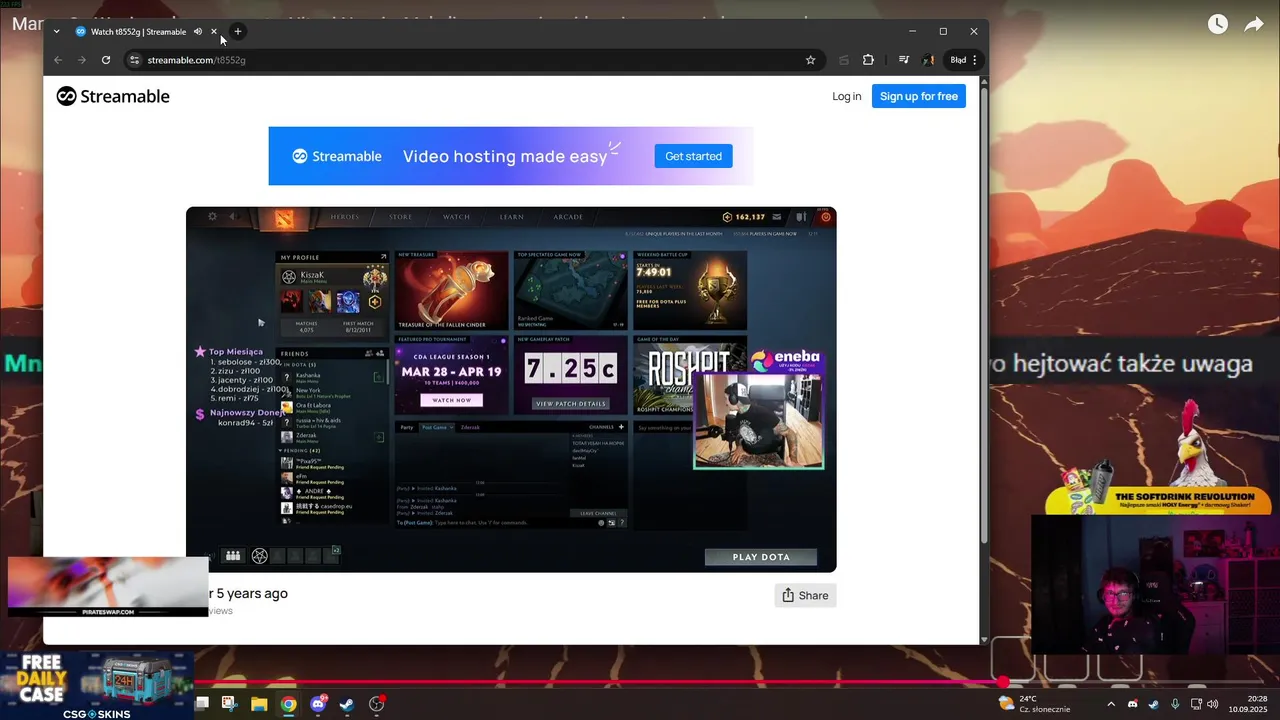Select friend New York in friends list
This screenshot has height=720, width=1280.
pyautogui.click(x=331, y=392)
